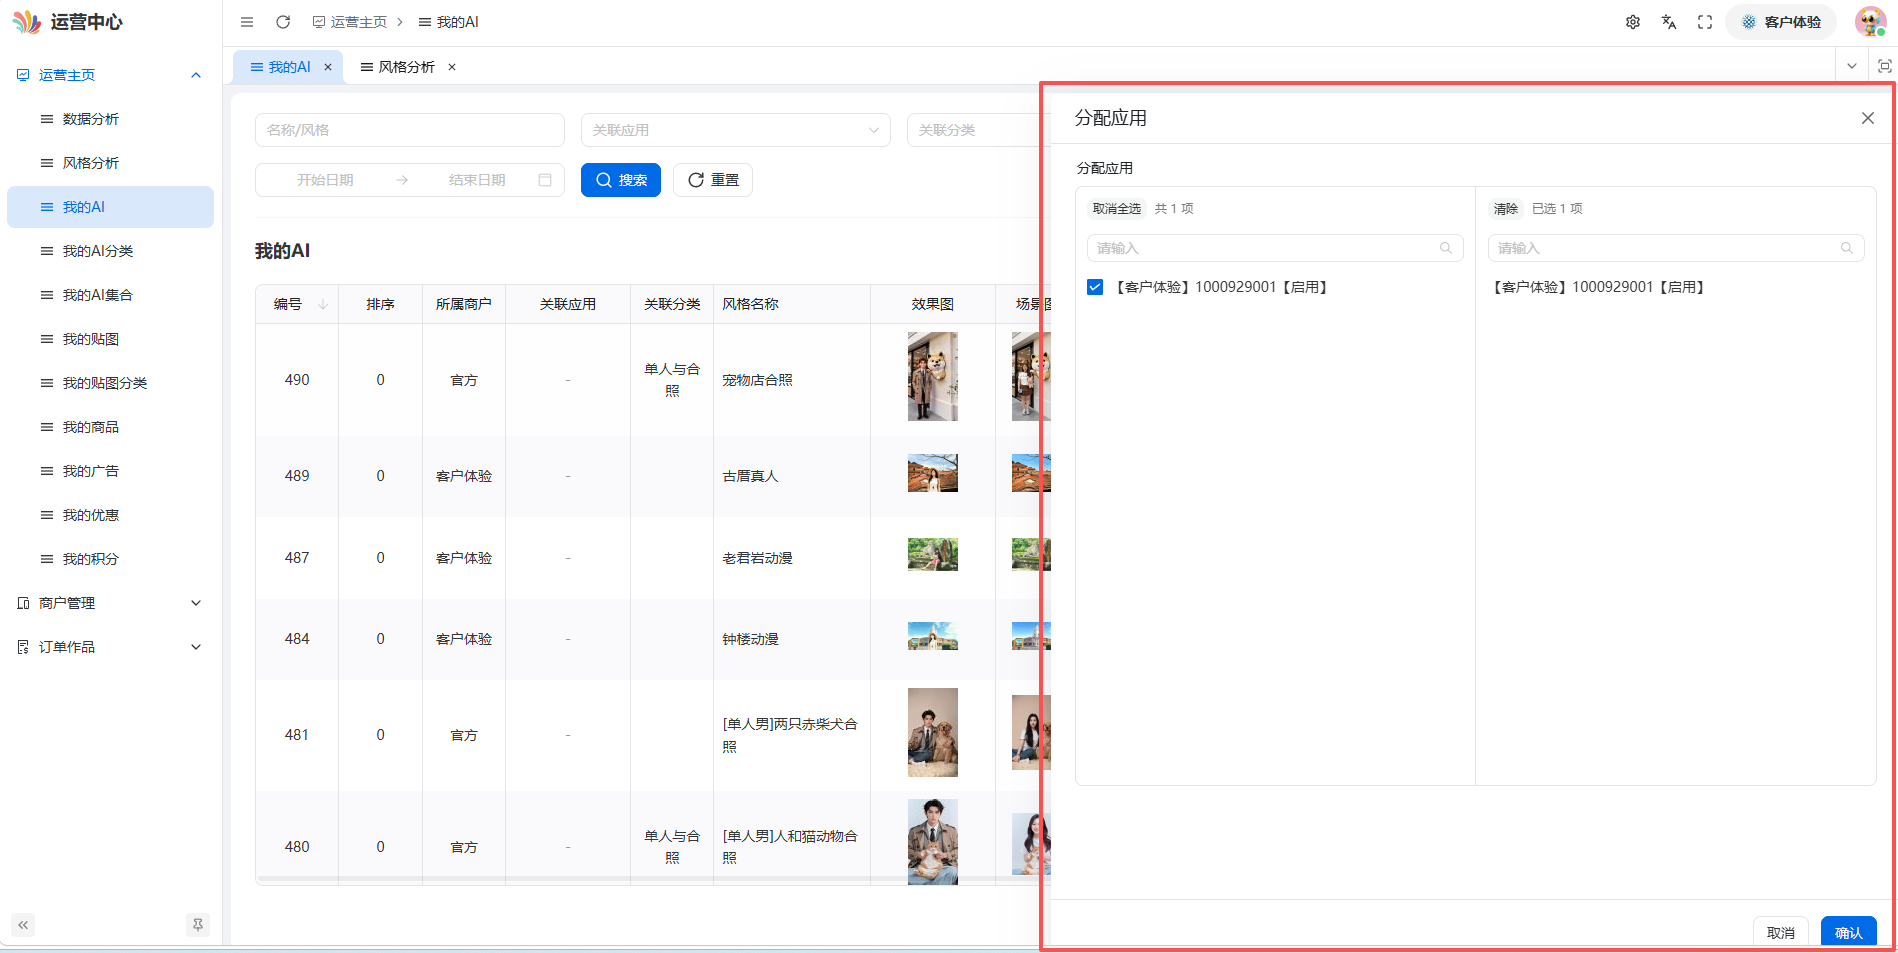
Task: Uncheck the 【客户体验】1000929001 checkbox
Action: point(1095,287)
